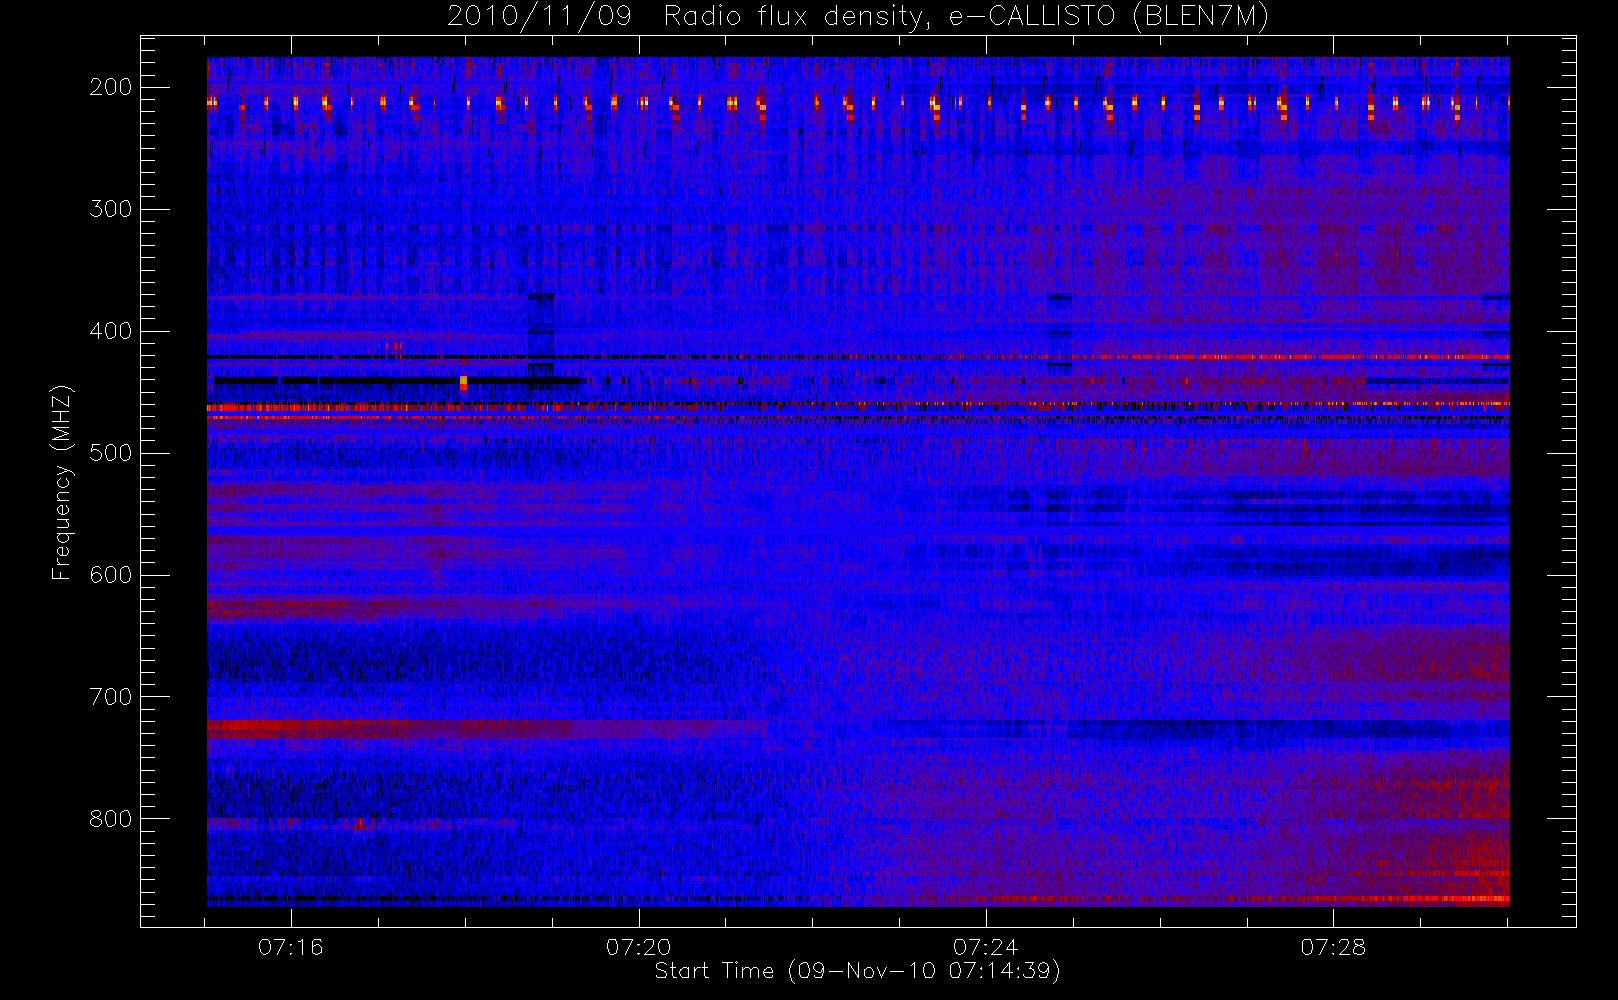Click the 'Start Time (09-Nov-10 07:14:39)' label
The height and width of the screenshot is (1000, 1618).
tap(857, 971)
